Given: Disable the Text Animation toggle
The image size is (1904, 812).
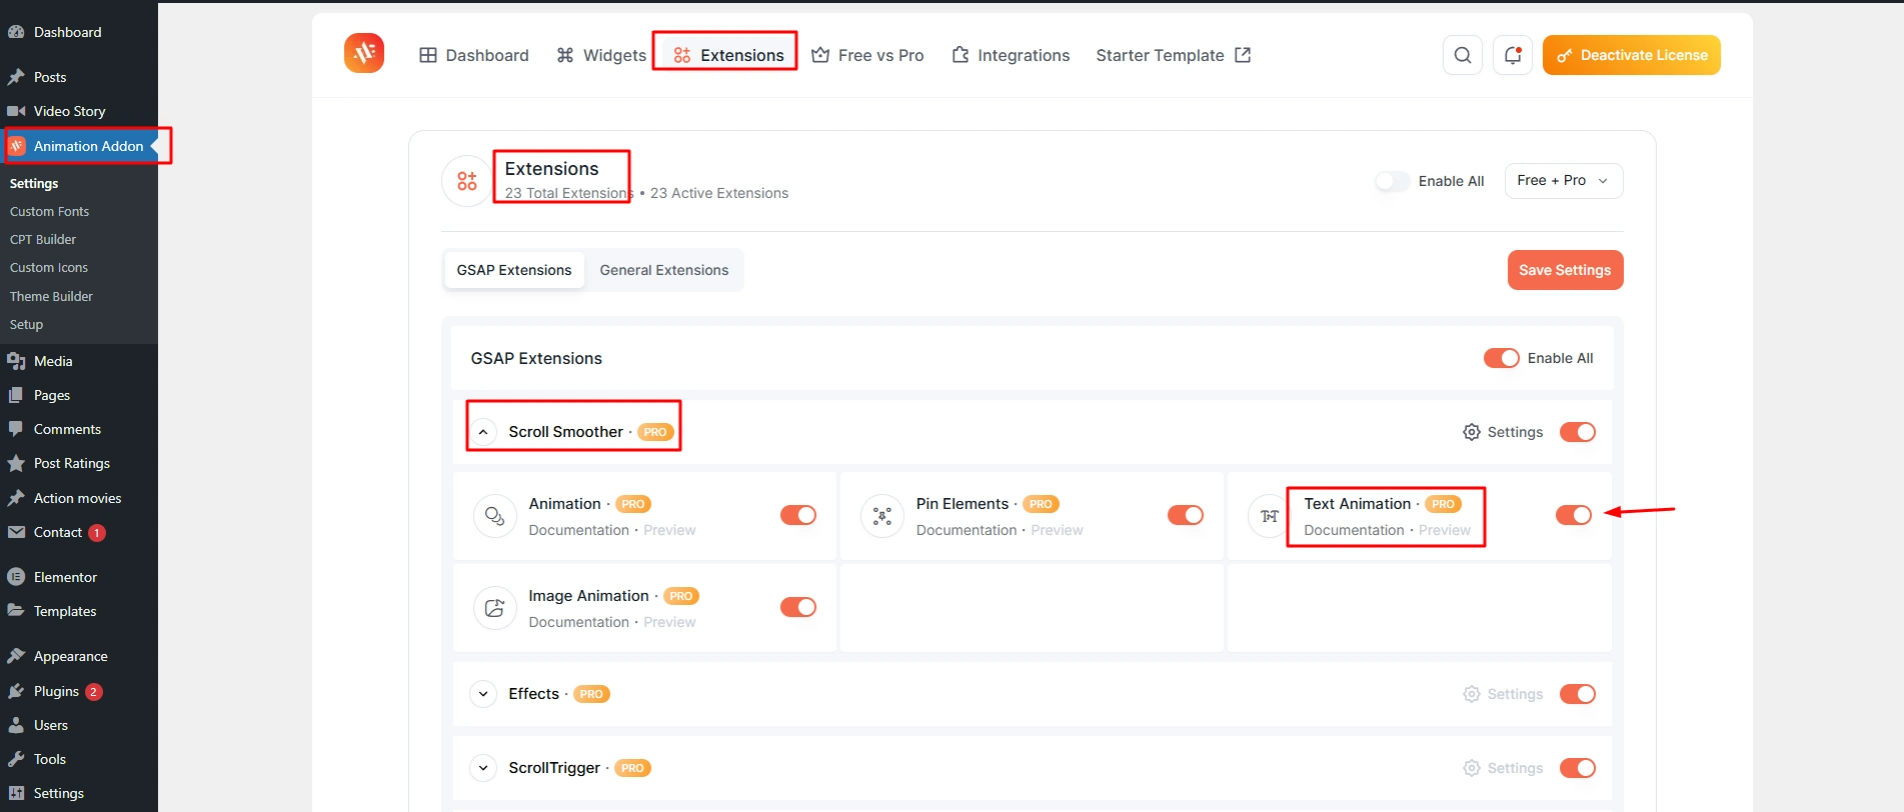Looking at the screenshot, I should (1573, 515).
